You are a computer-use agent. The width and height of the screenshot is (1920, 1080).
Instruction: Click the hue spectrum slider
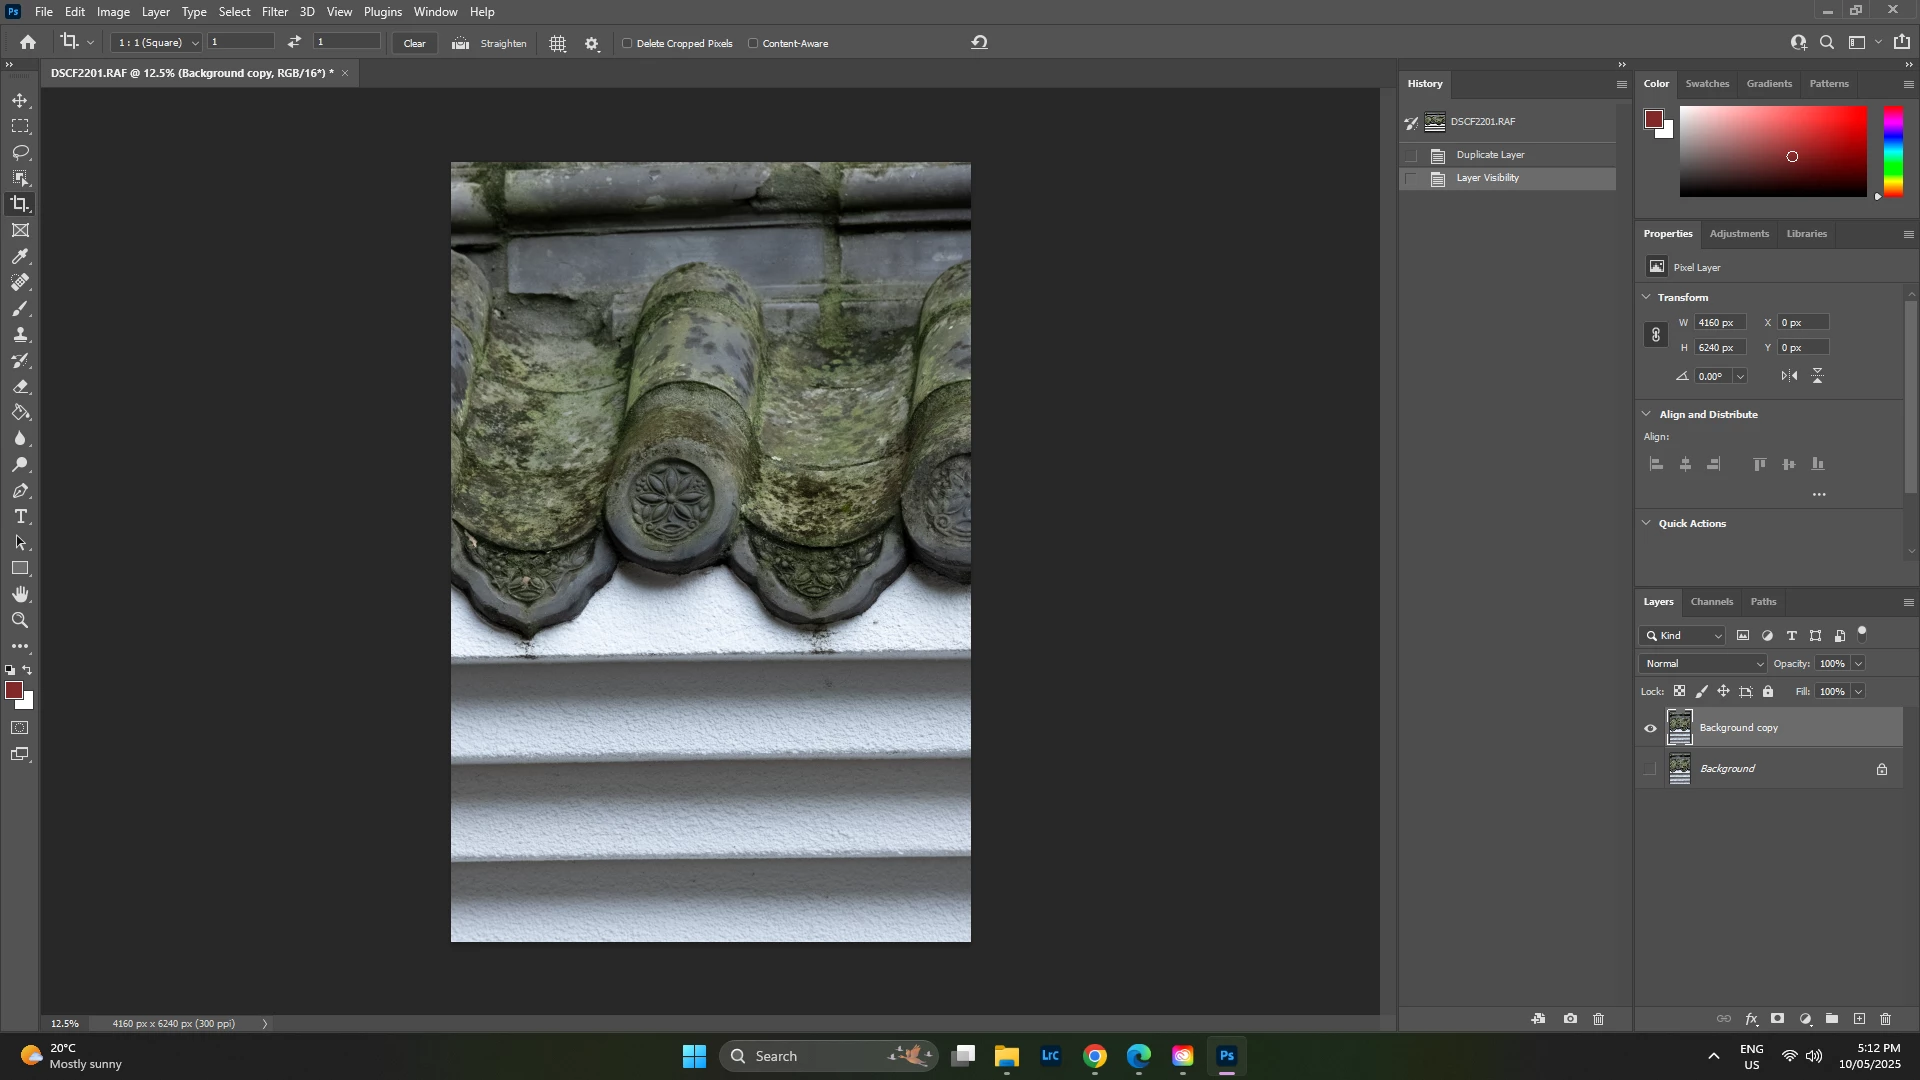coord(1893,151)
